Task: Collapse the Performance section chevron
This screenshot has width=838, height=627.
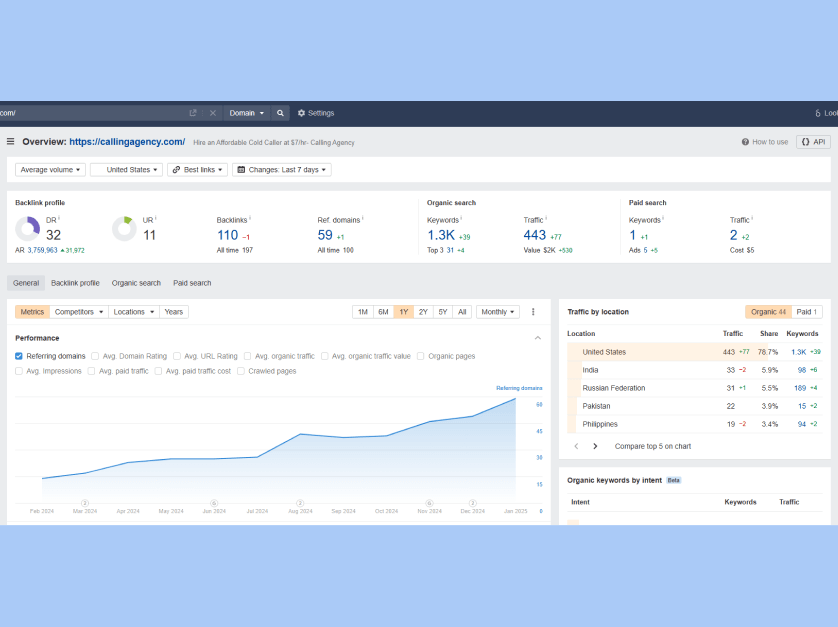Action: tap(538, 338)
